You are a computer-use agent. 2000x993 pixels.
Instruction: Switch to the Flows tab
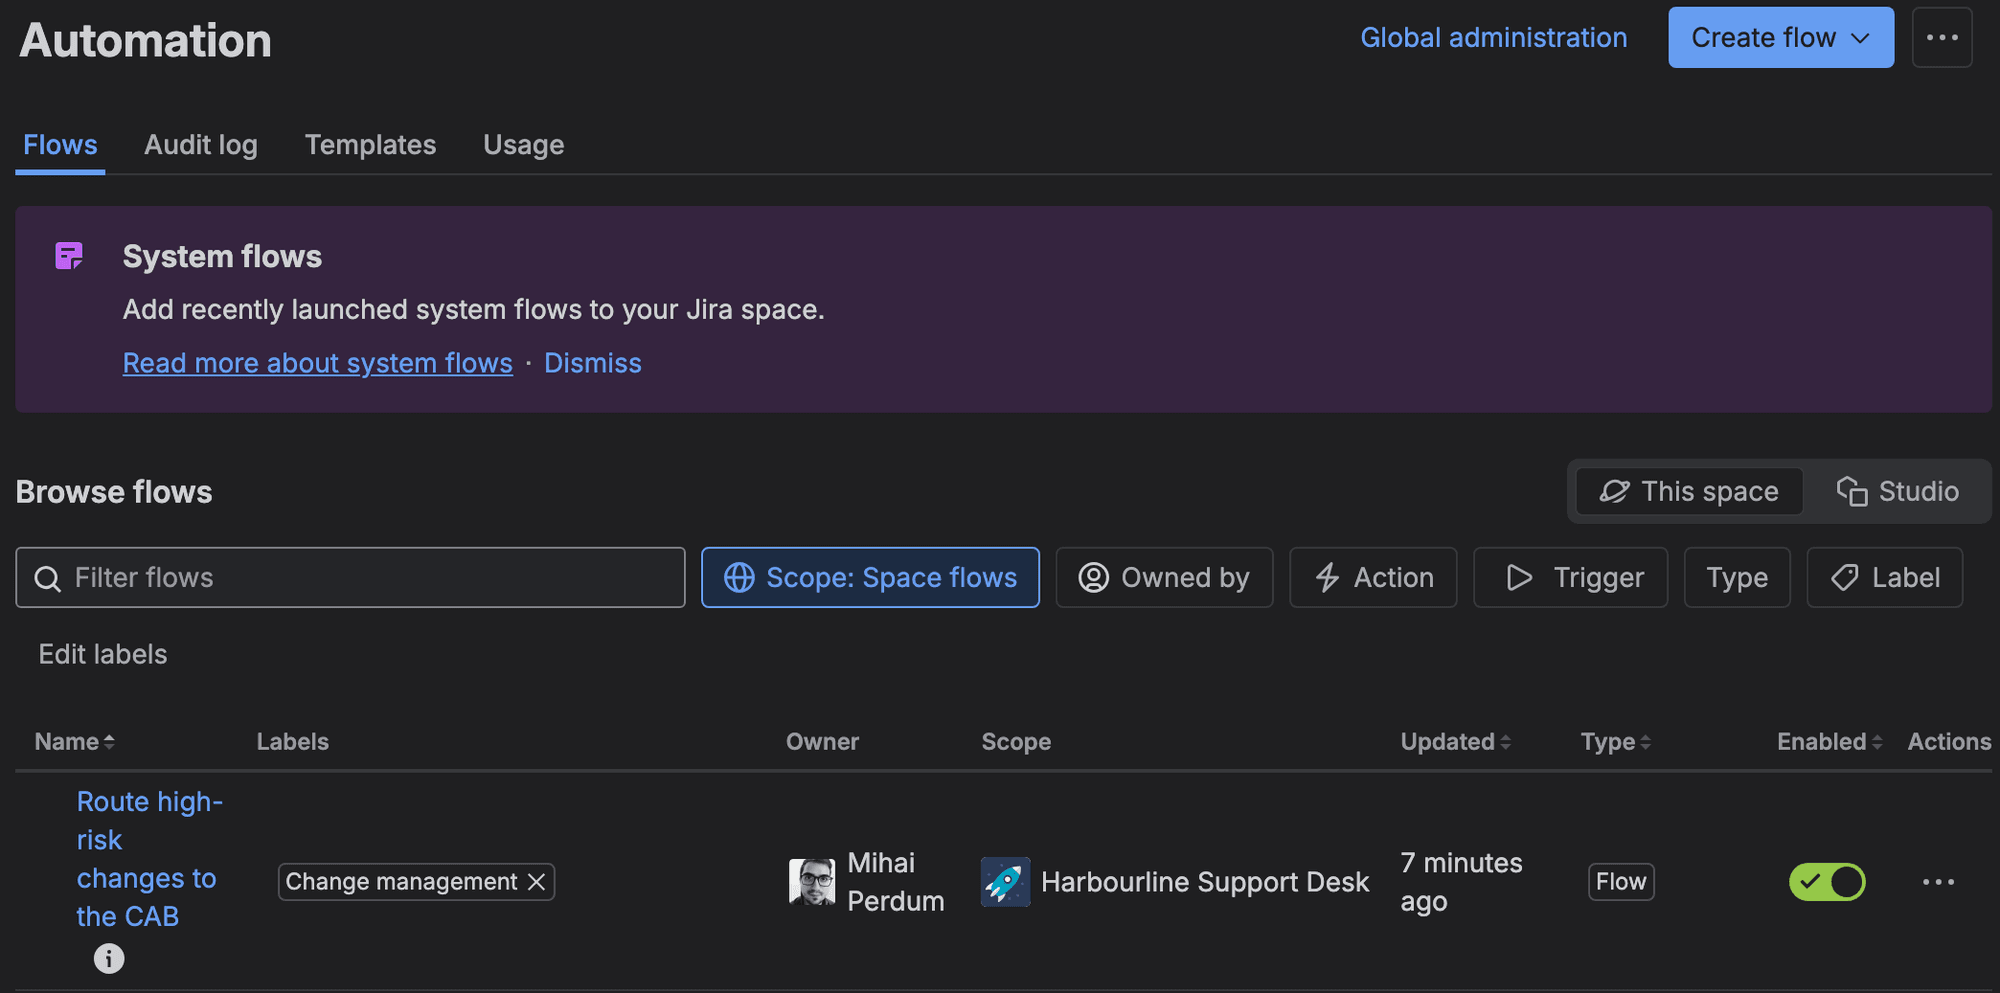point(60,145)
